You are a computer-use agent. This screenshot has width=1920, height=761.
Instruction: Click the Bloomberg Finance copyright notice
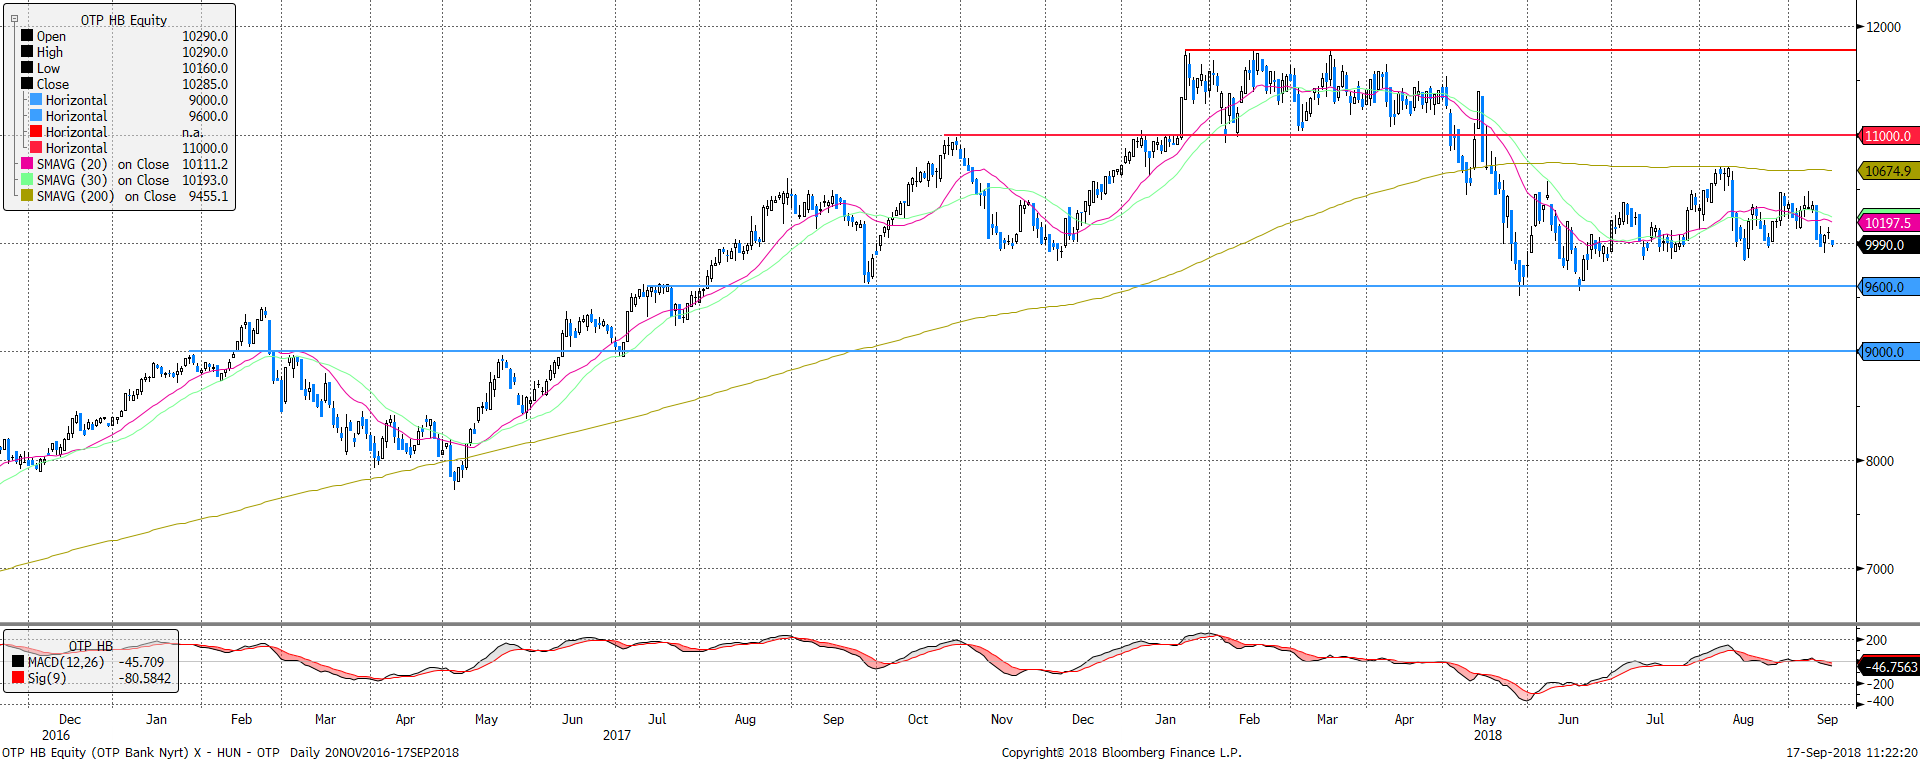[x=1122, y=752]
